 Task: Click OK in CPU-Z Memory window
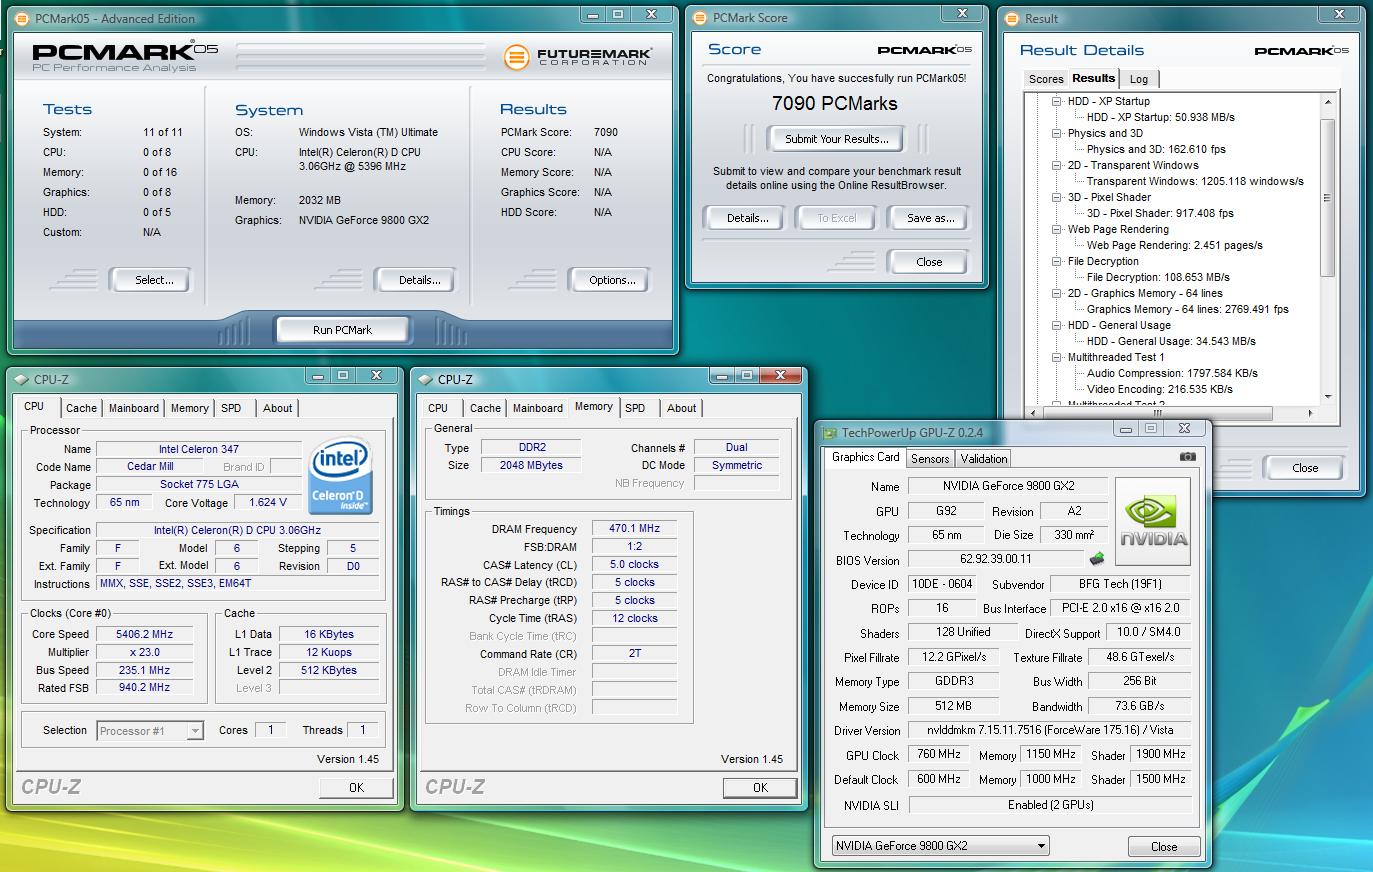760,788
